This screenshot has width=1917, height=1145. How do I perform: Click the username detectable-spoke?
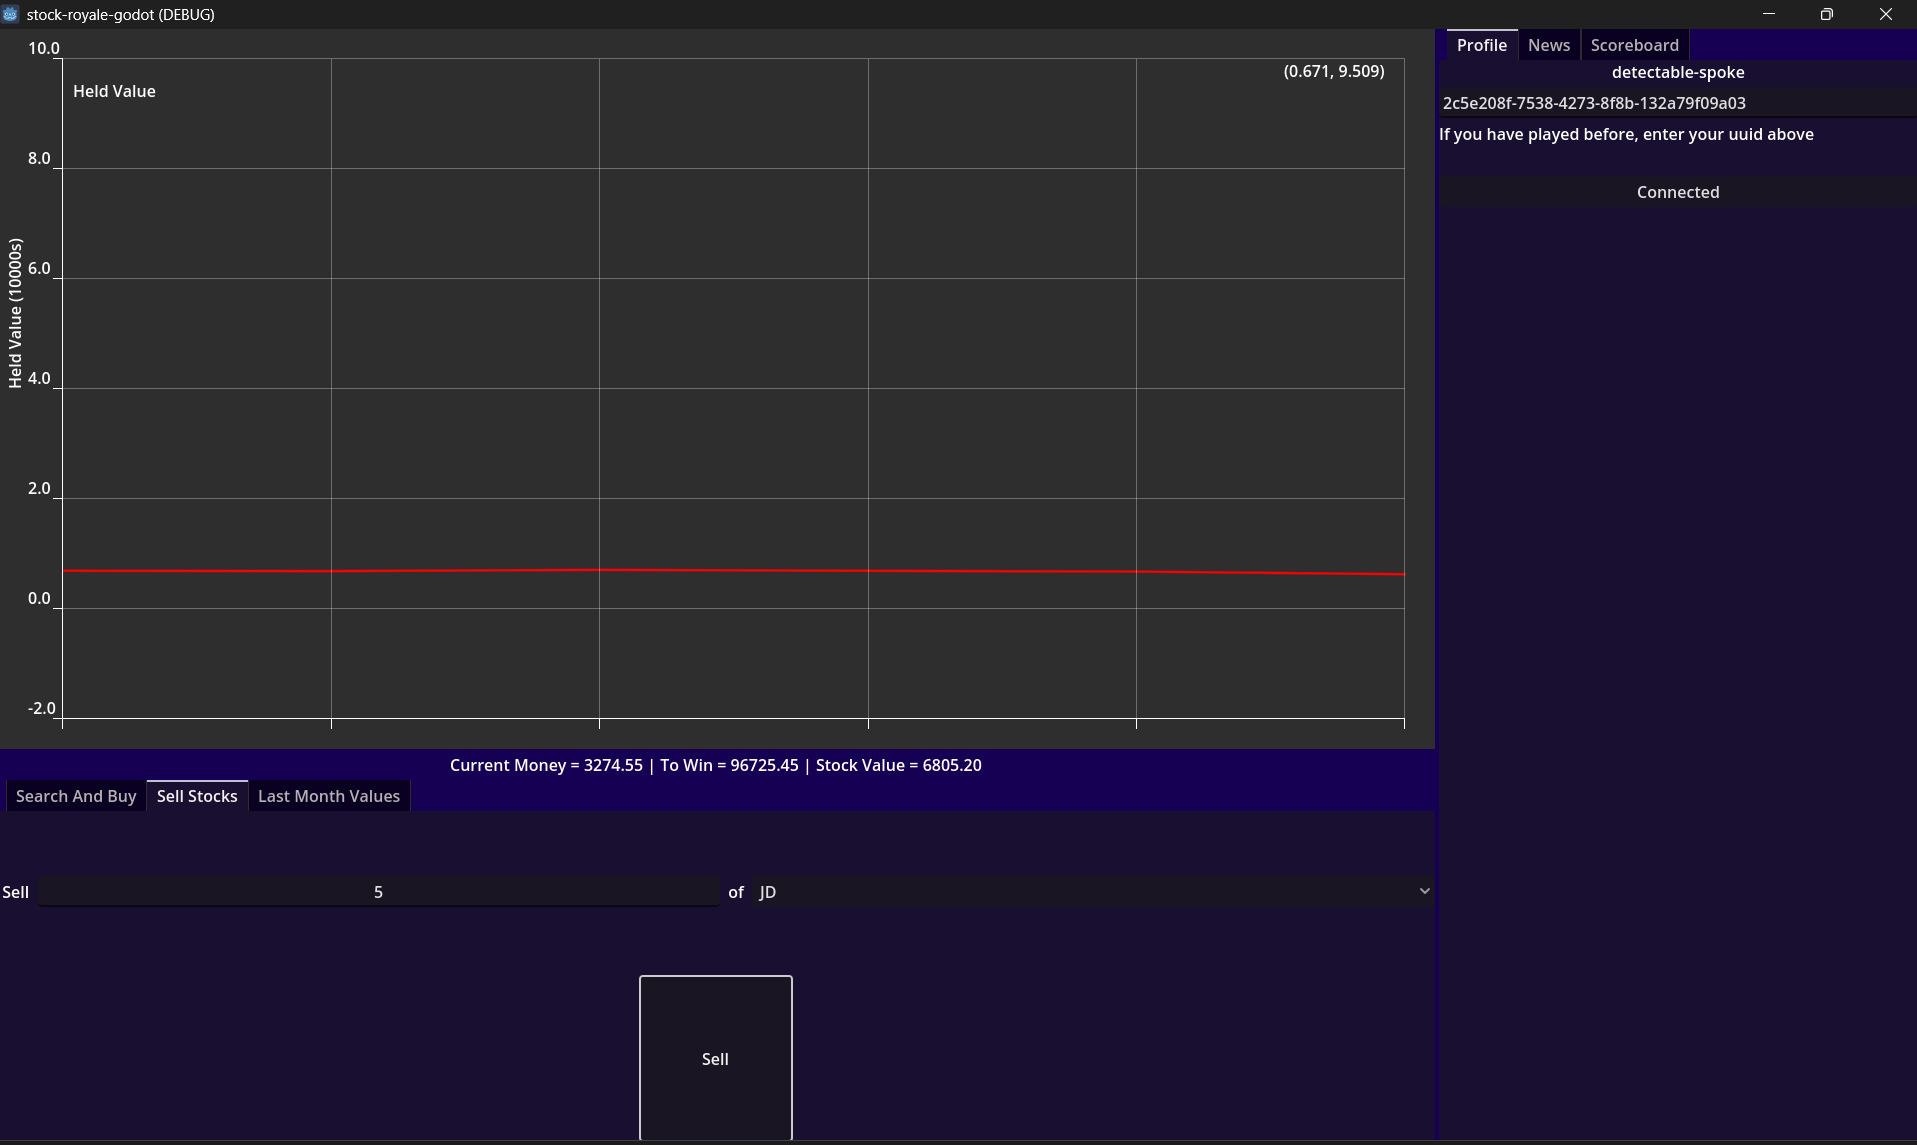click(x=1678, y=72)
